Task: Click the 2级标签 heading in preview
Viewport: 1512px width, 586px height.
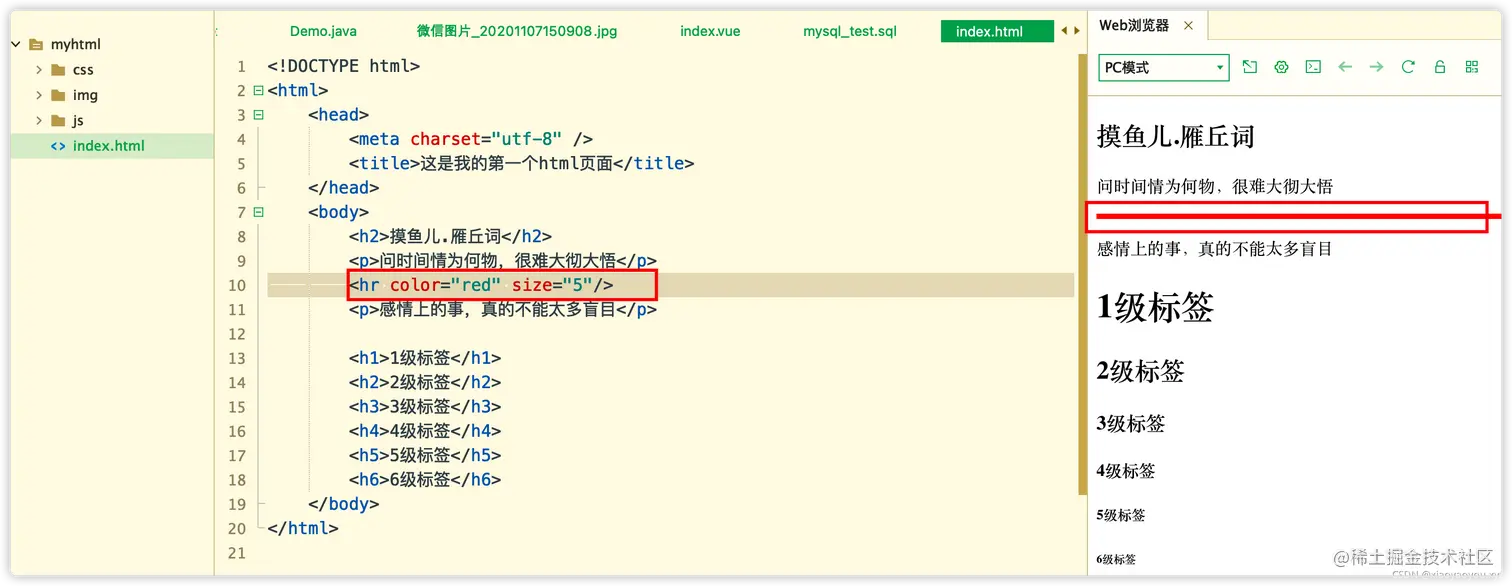Action: coord(1141,371)
